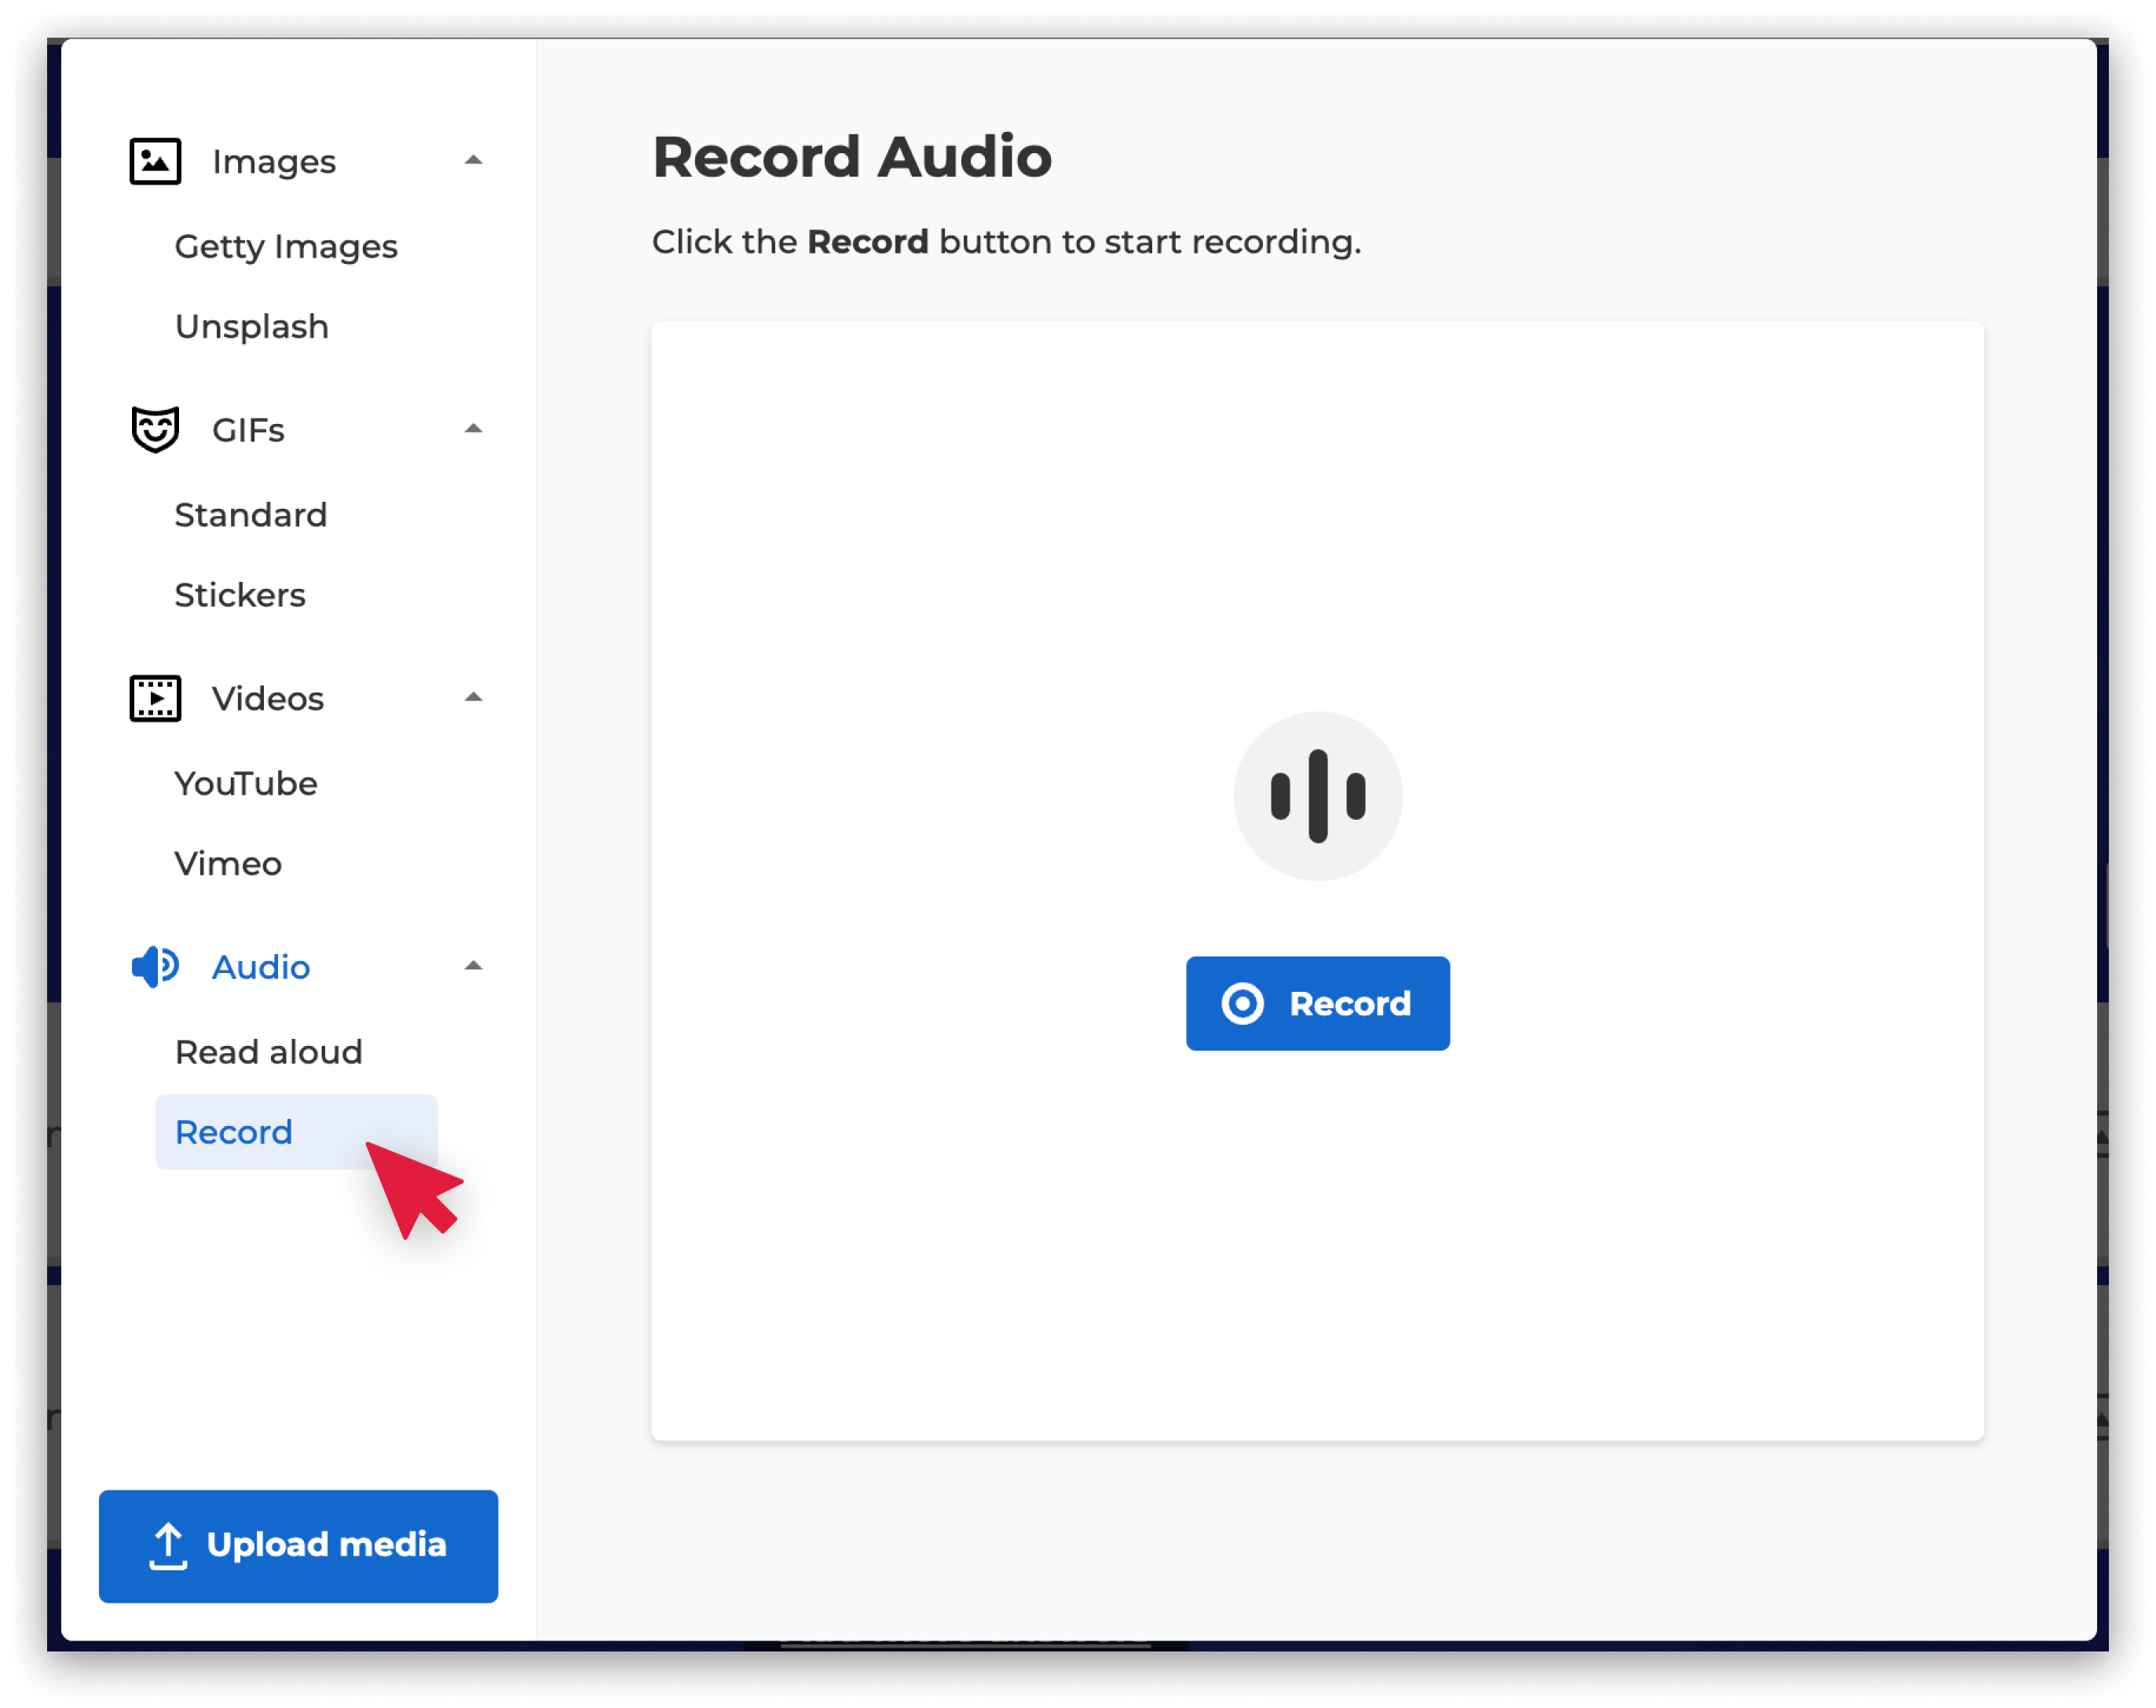Viewport: 2156px width, 1708px height.
Task: Collapse the Audio section arrow
Action: 473,966
